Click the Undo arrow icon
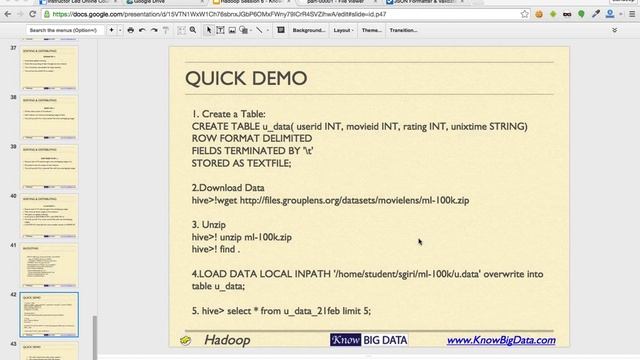The height and width of the screenshot is (360, 640). [x=142, y=30]
